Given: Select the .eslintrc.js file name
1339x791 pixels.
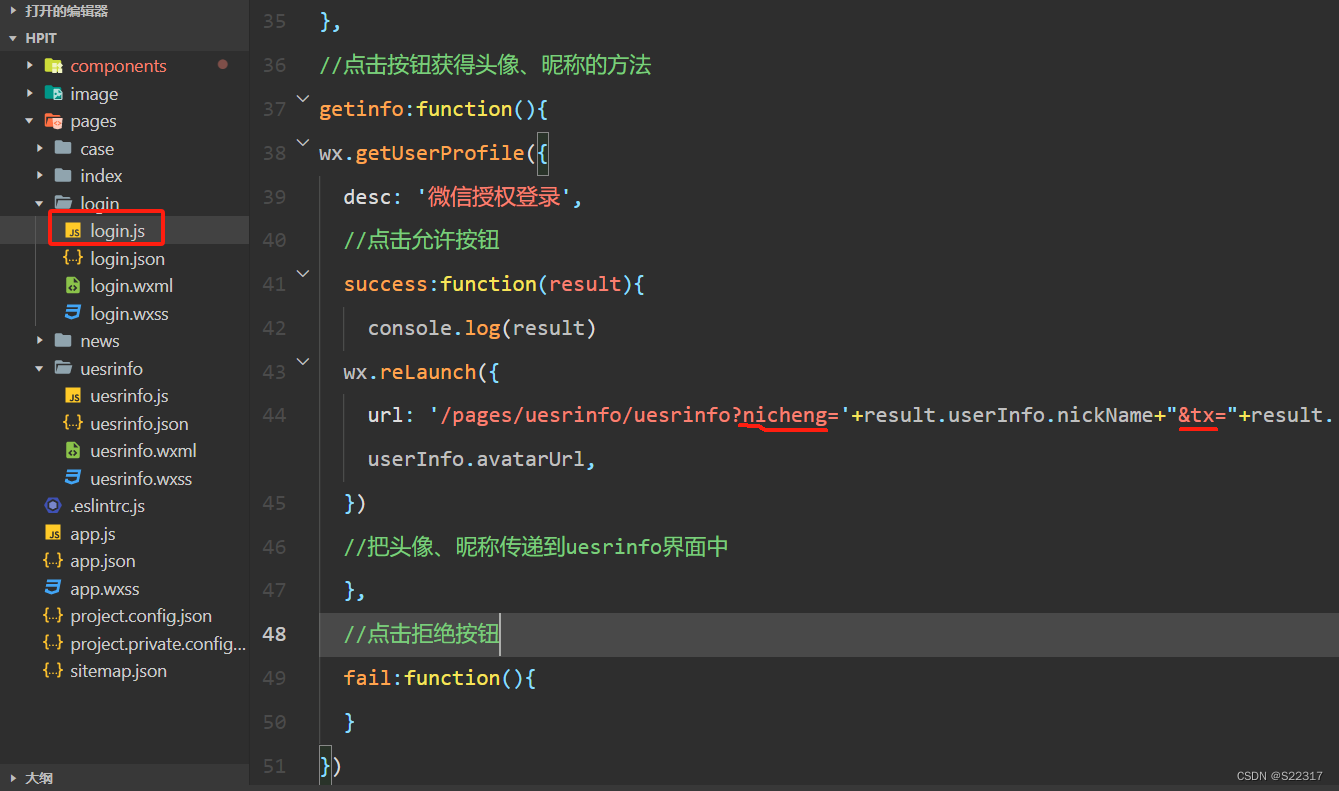Looking at the screenshot, I should coord(107,506).
